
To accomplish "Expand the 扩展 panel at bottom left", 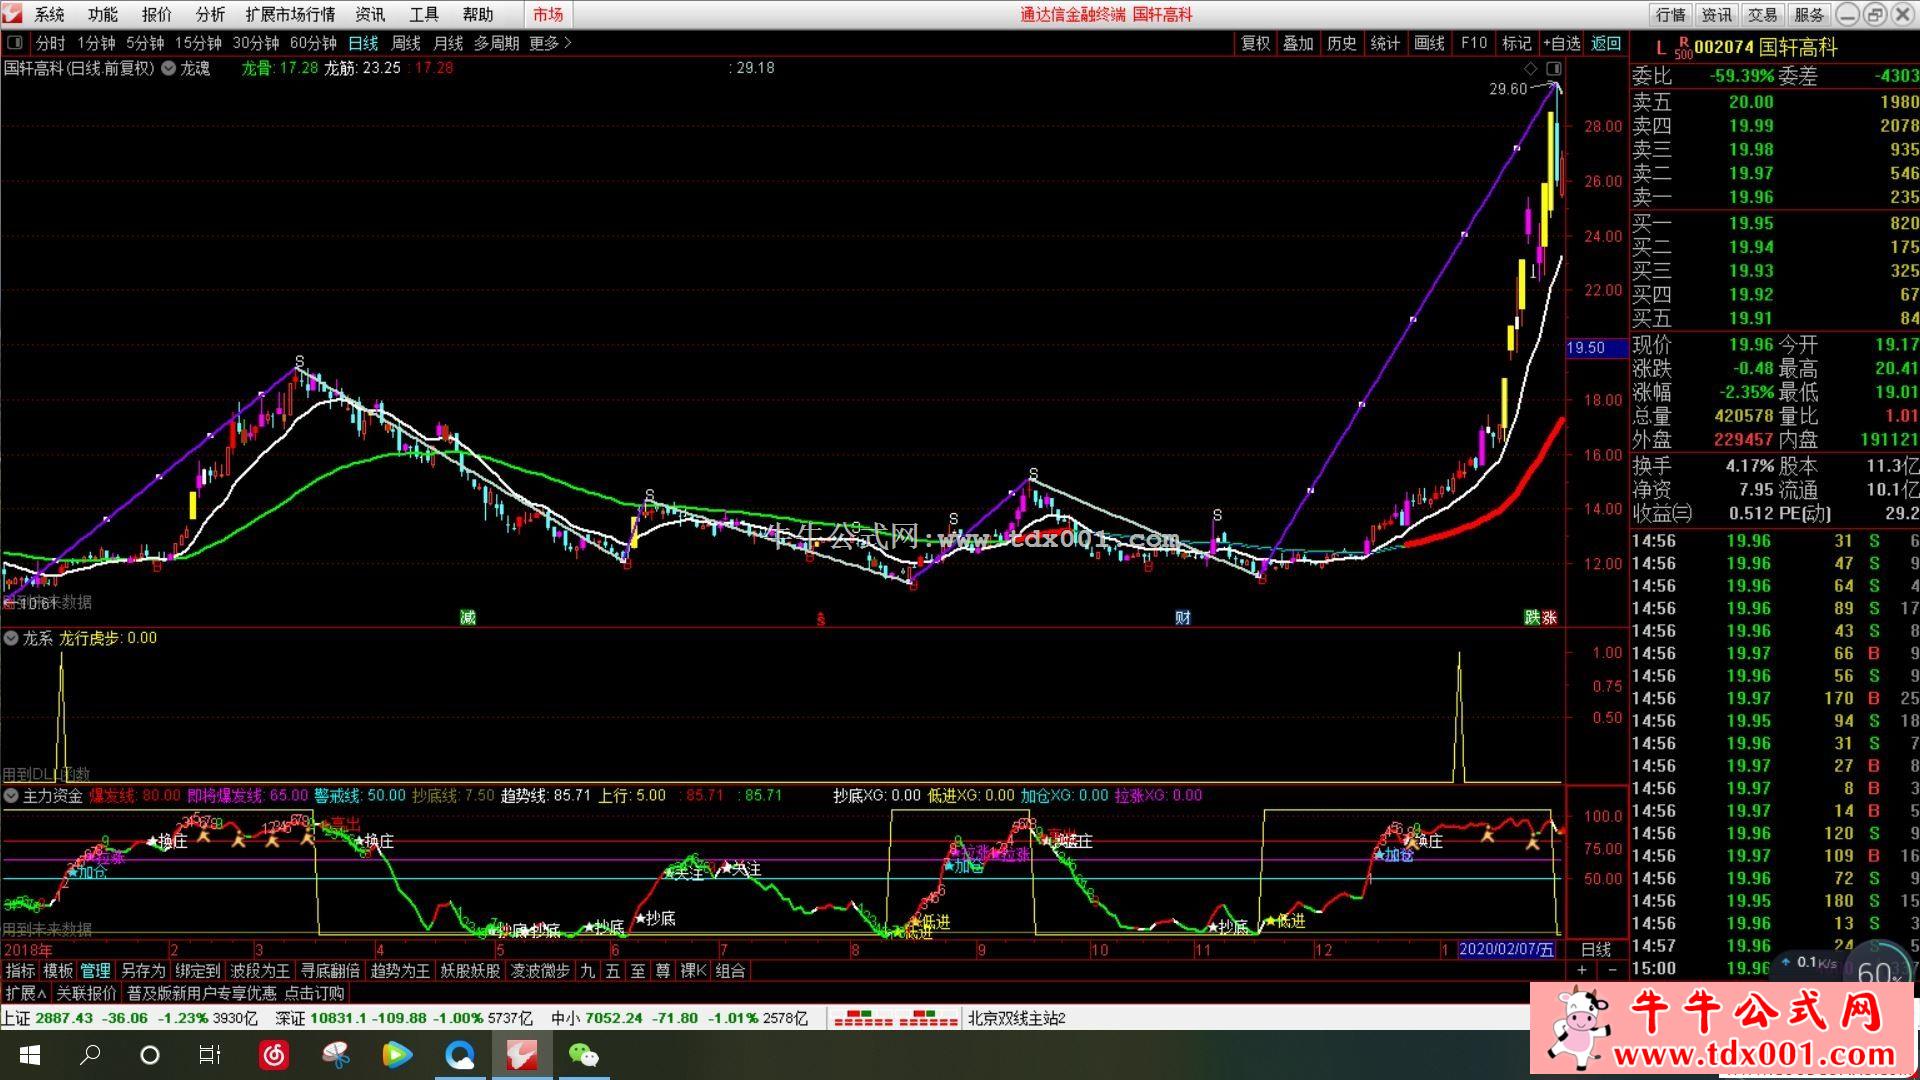I will pos(25,993).
